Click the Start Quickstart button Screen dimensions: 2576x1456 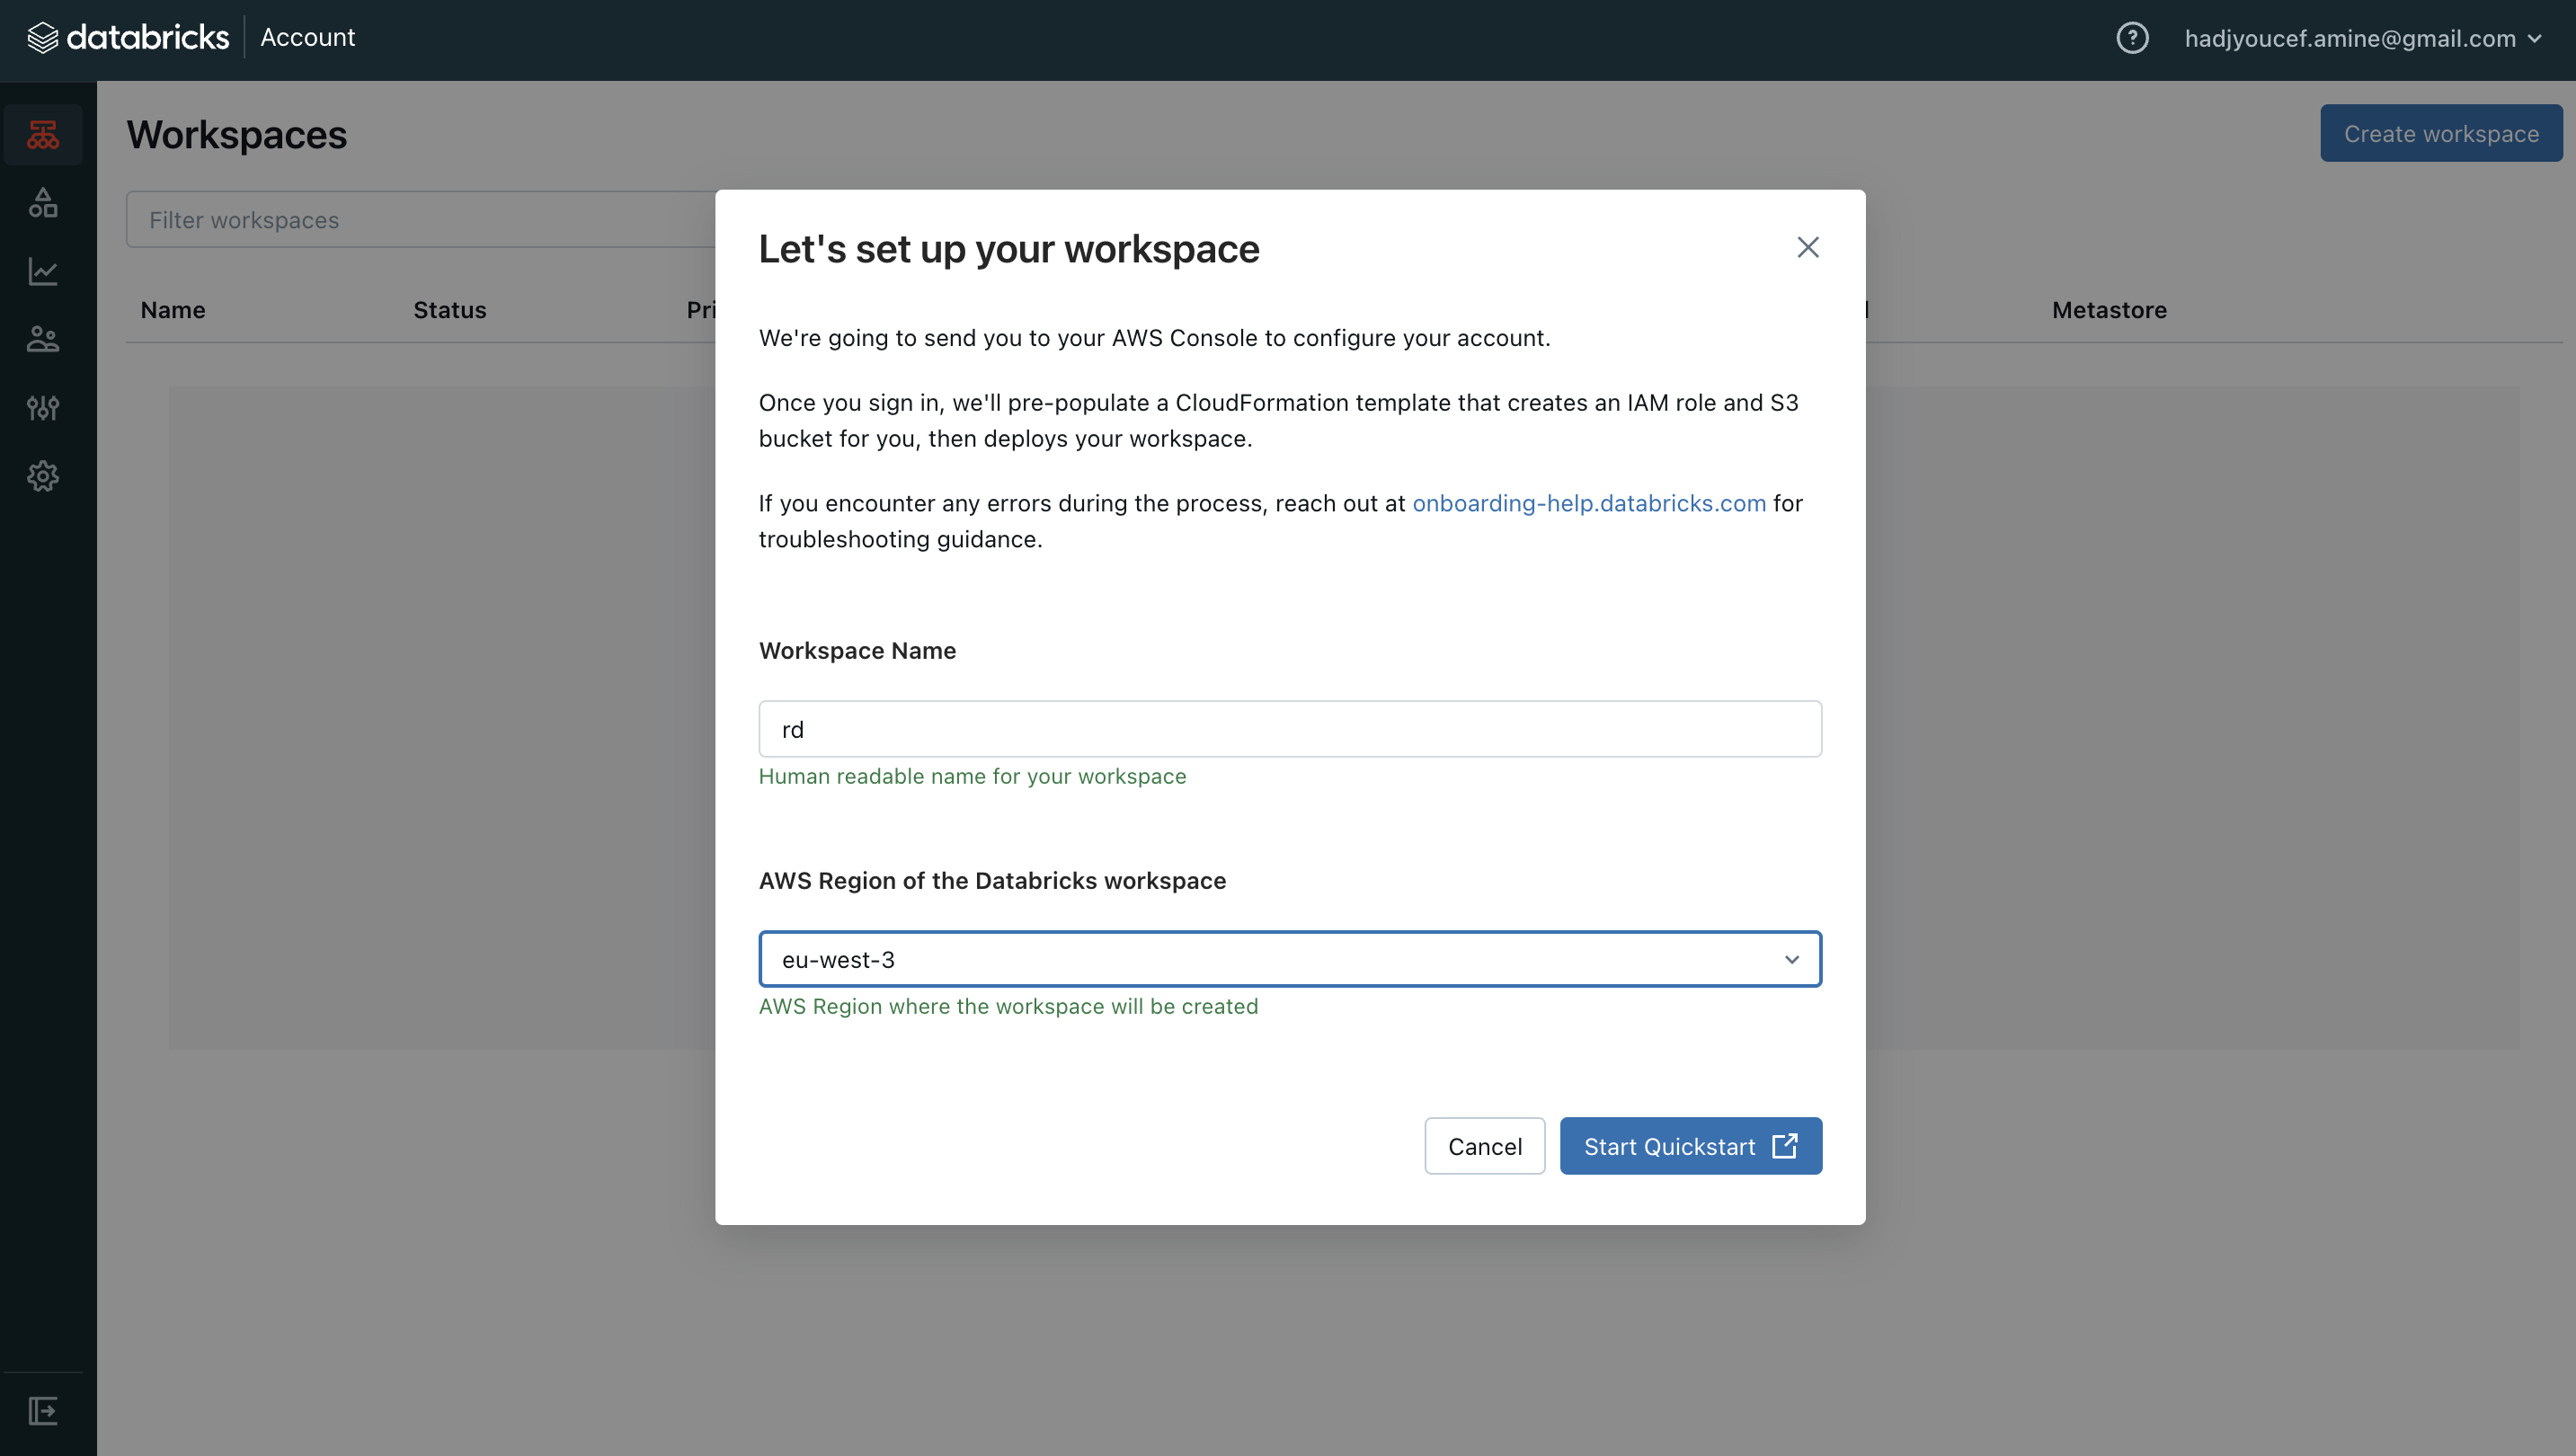pyautogui.click(x=1690, y=1146)
